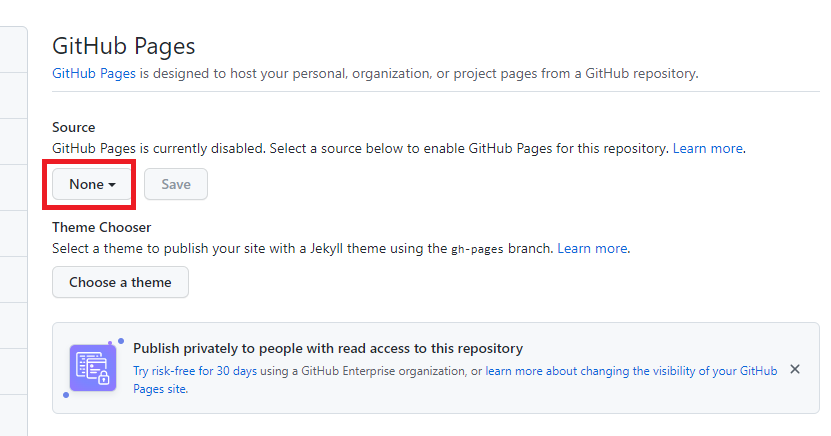Follow Learn more link under Theme Chooser
Viewport: 831px width, 436px height.
[592, 248]
